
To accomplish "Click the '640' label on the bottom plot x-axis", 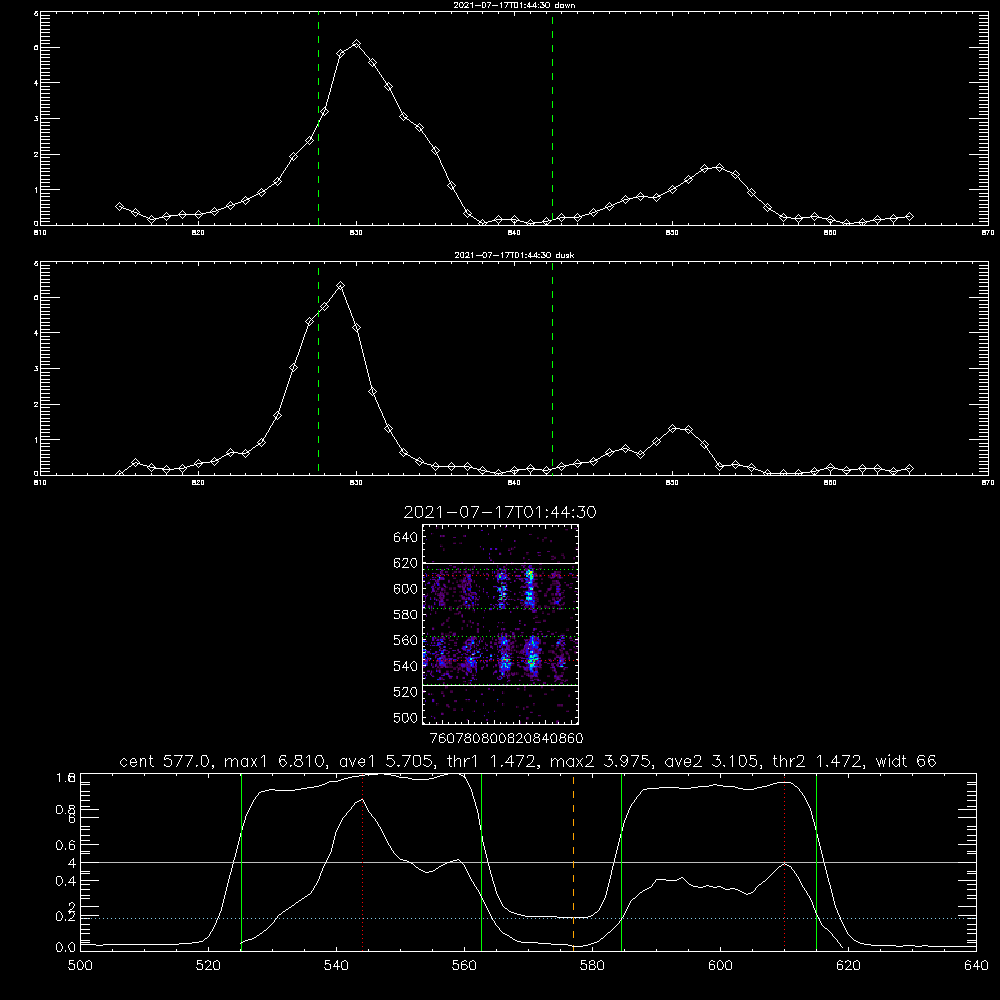I will [x=976, y=966].
